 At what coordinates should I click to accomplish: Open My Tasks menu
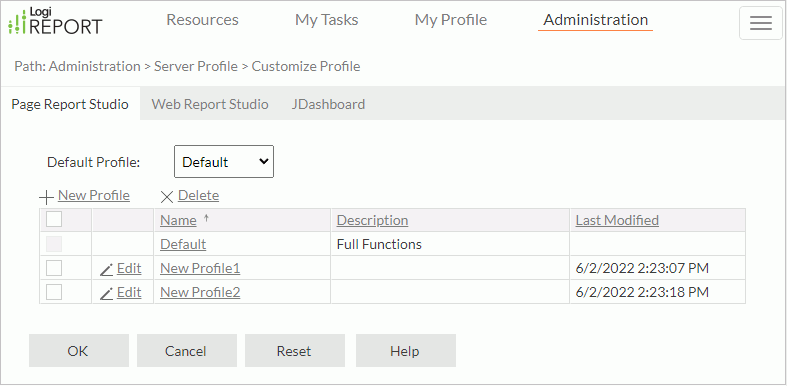pyautogui.click(x=327, y=20)
